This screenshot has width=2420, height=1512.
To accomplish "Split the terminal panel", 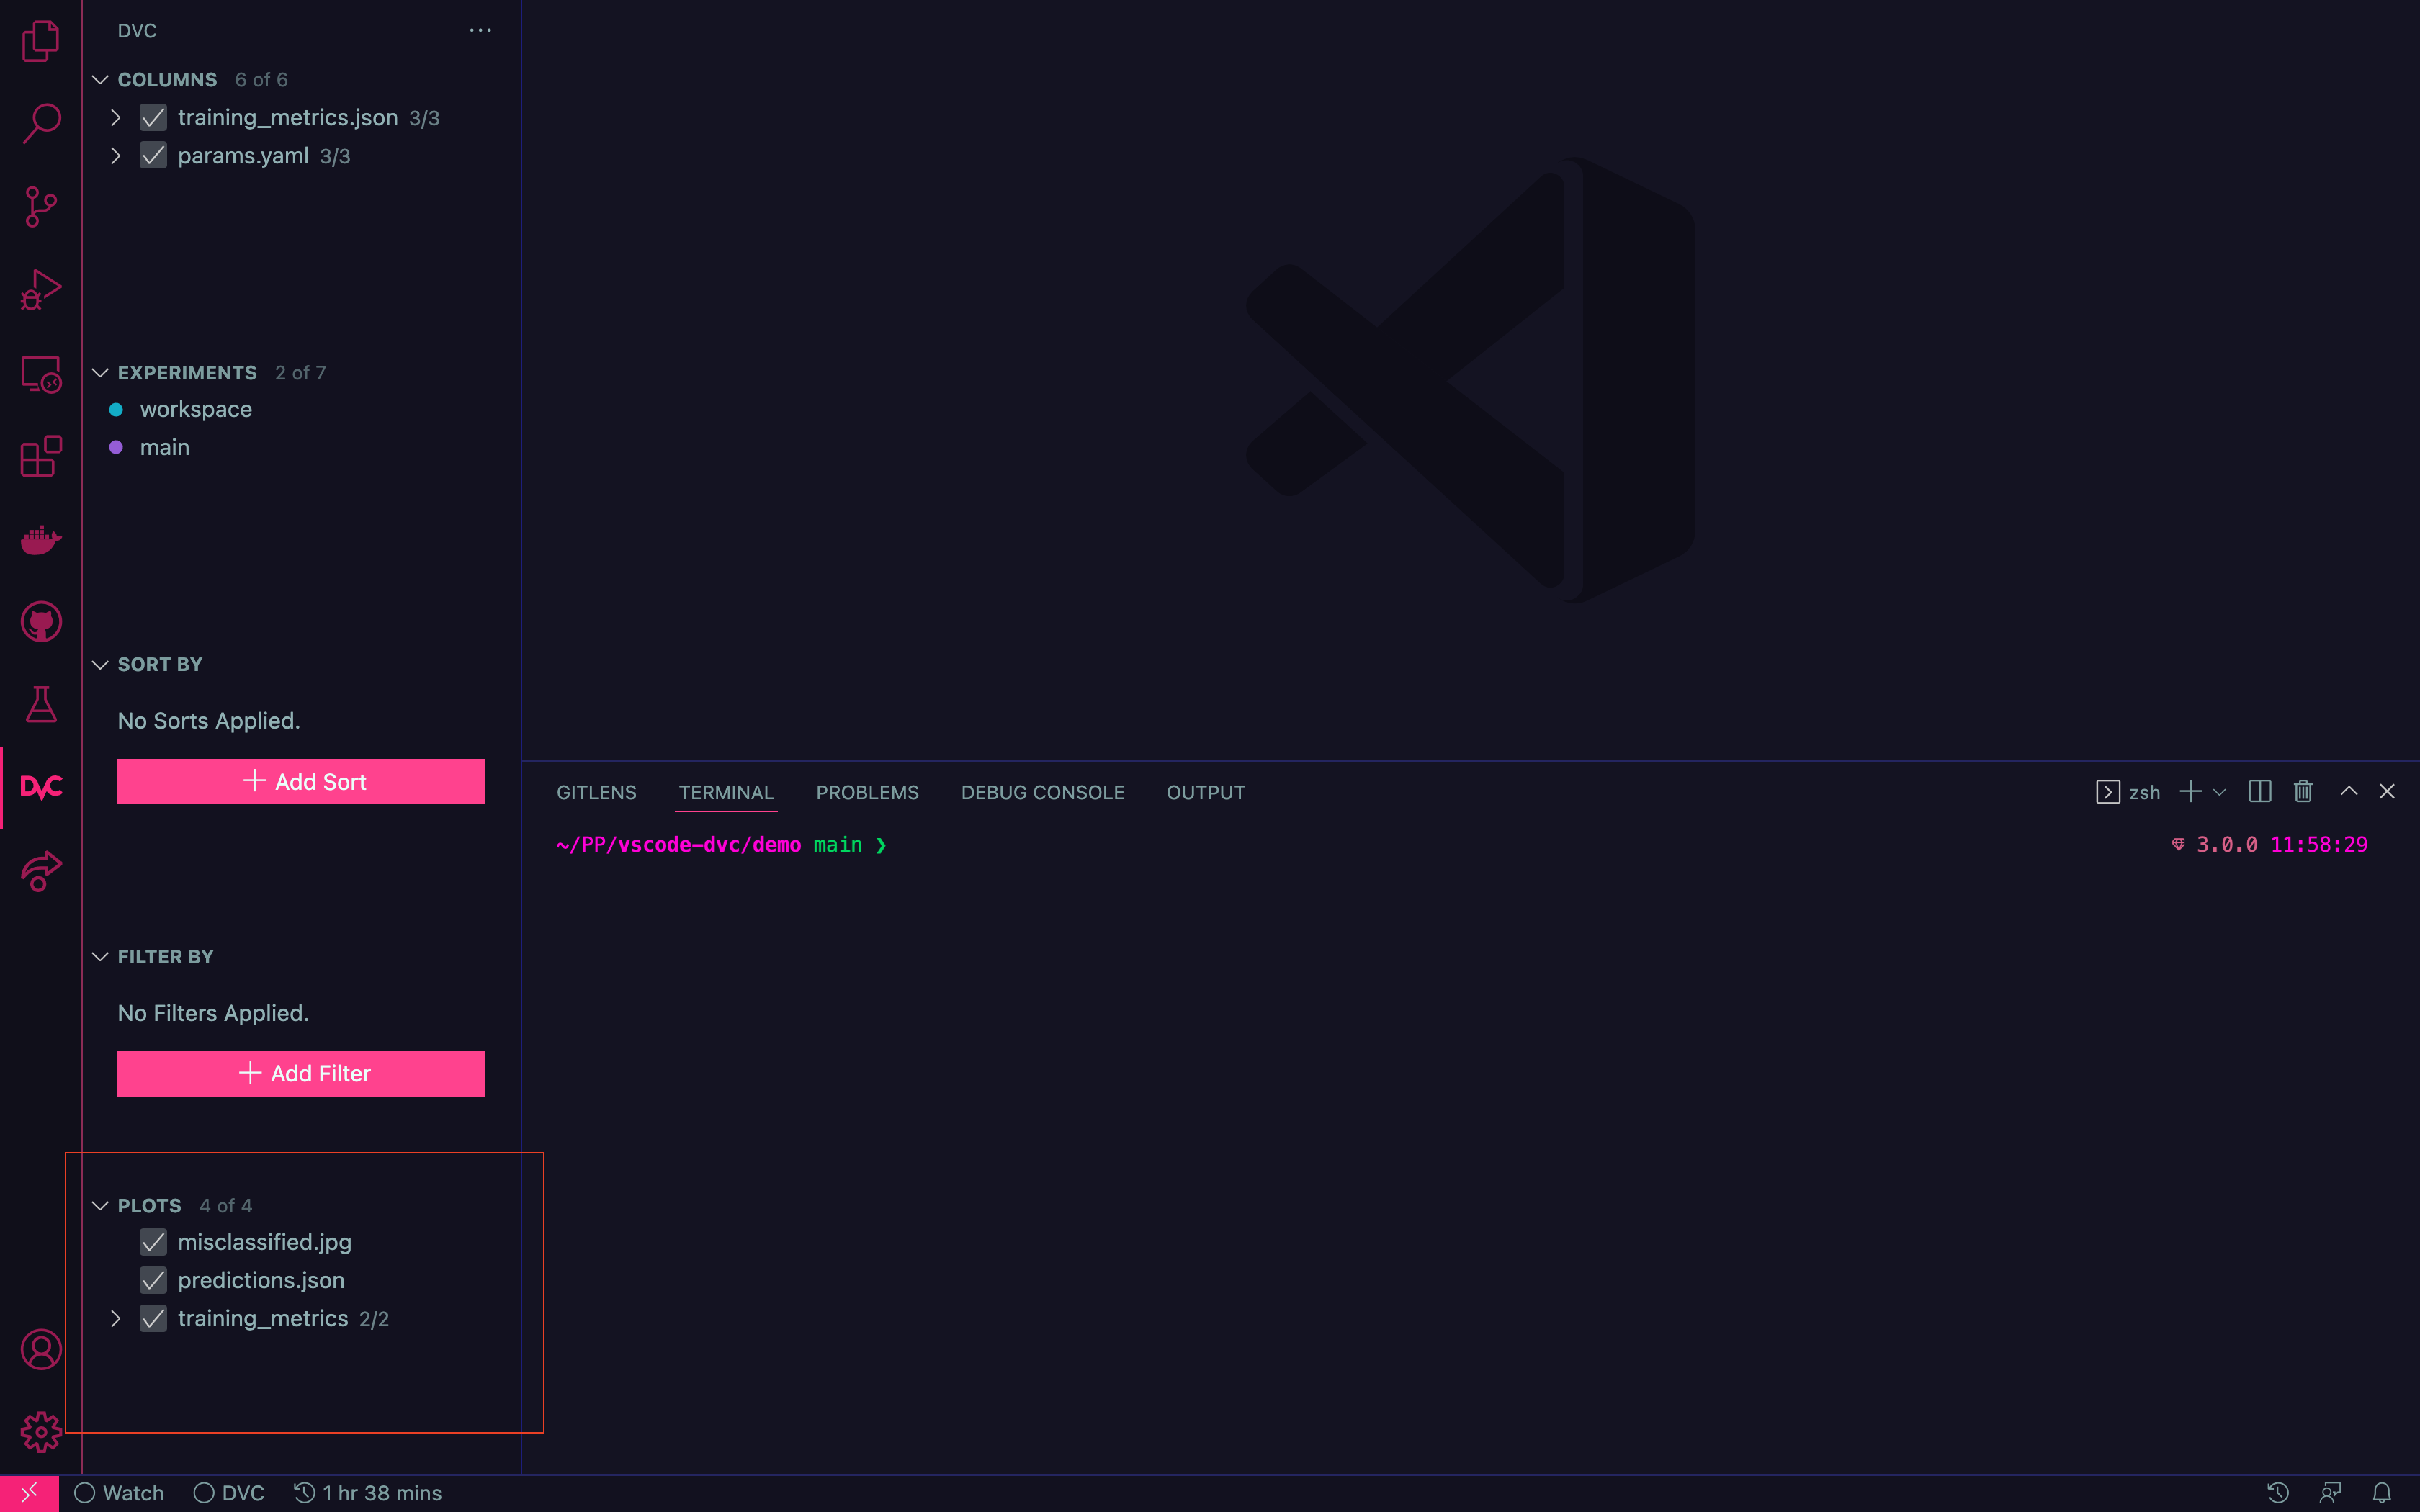I will pos(2259,792).
